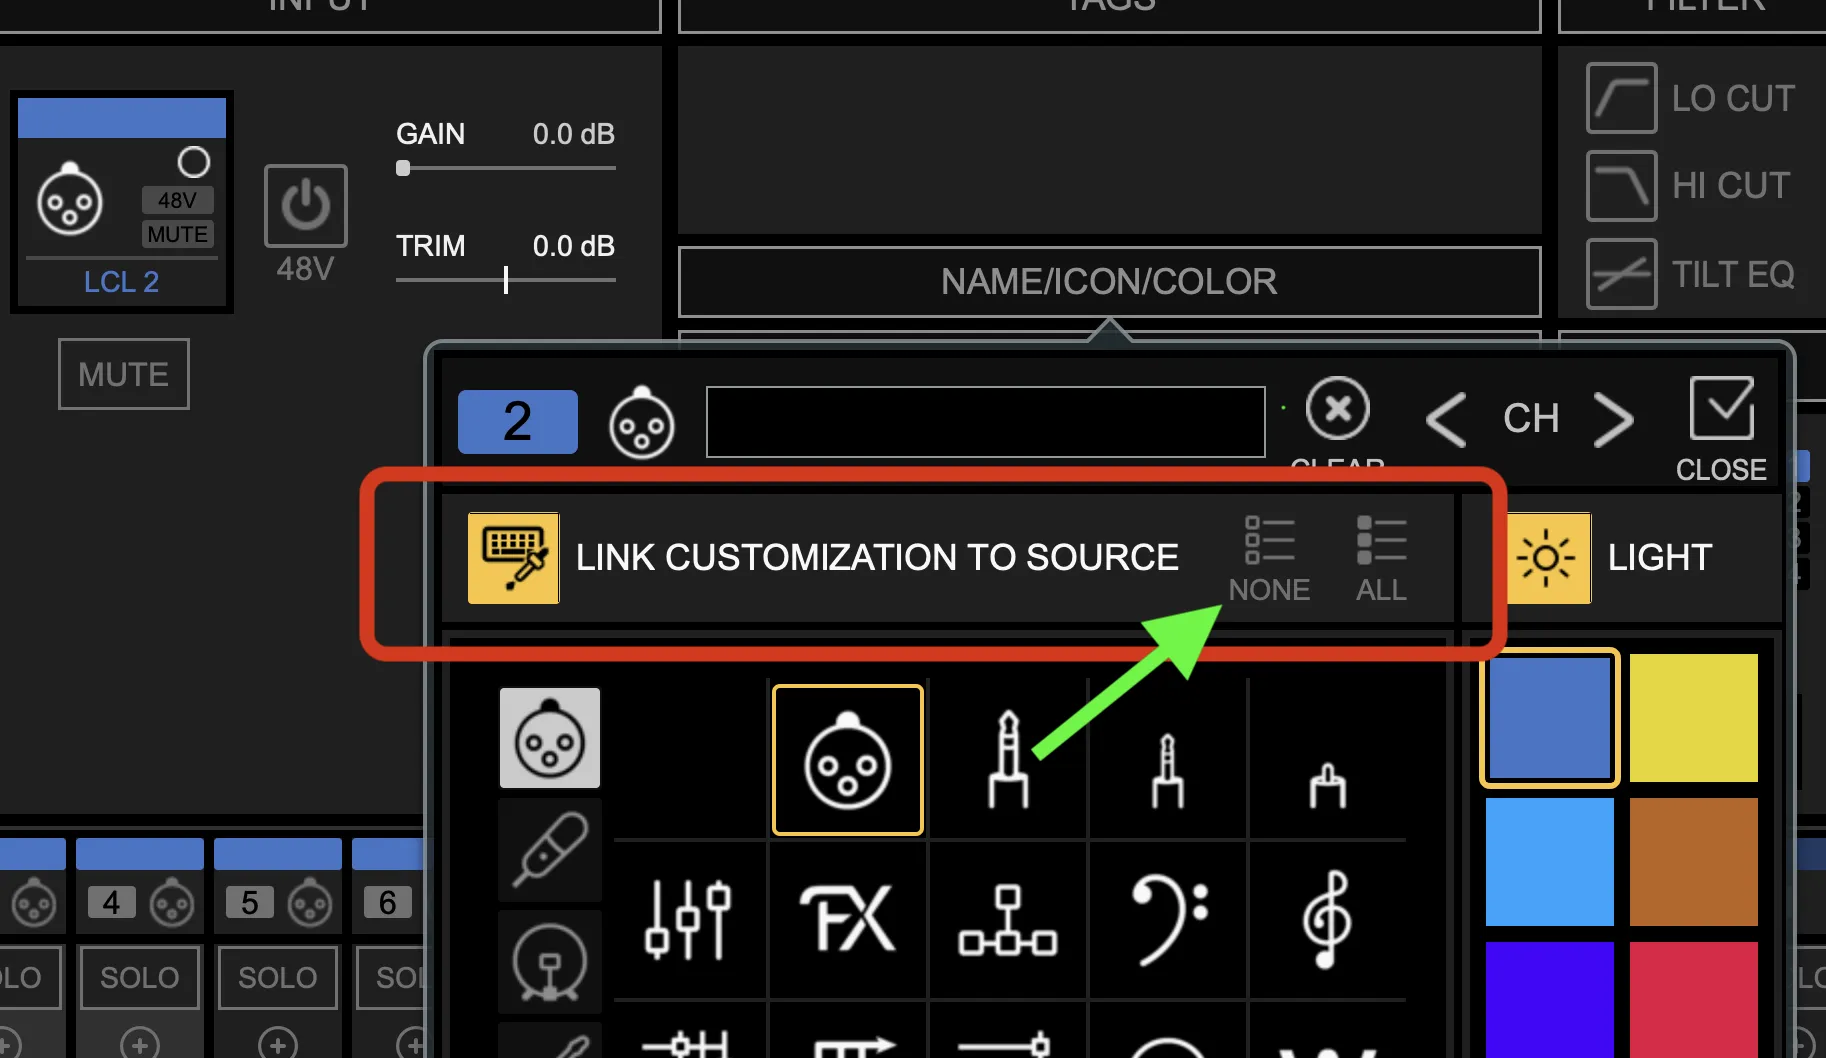Toggle Link Customization to Source
The width and height of the screenshot is (1826, 1058).
[514, 558]
